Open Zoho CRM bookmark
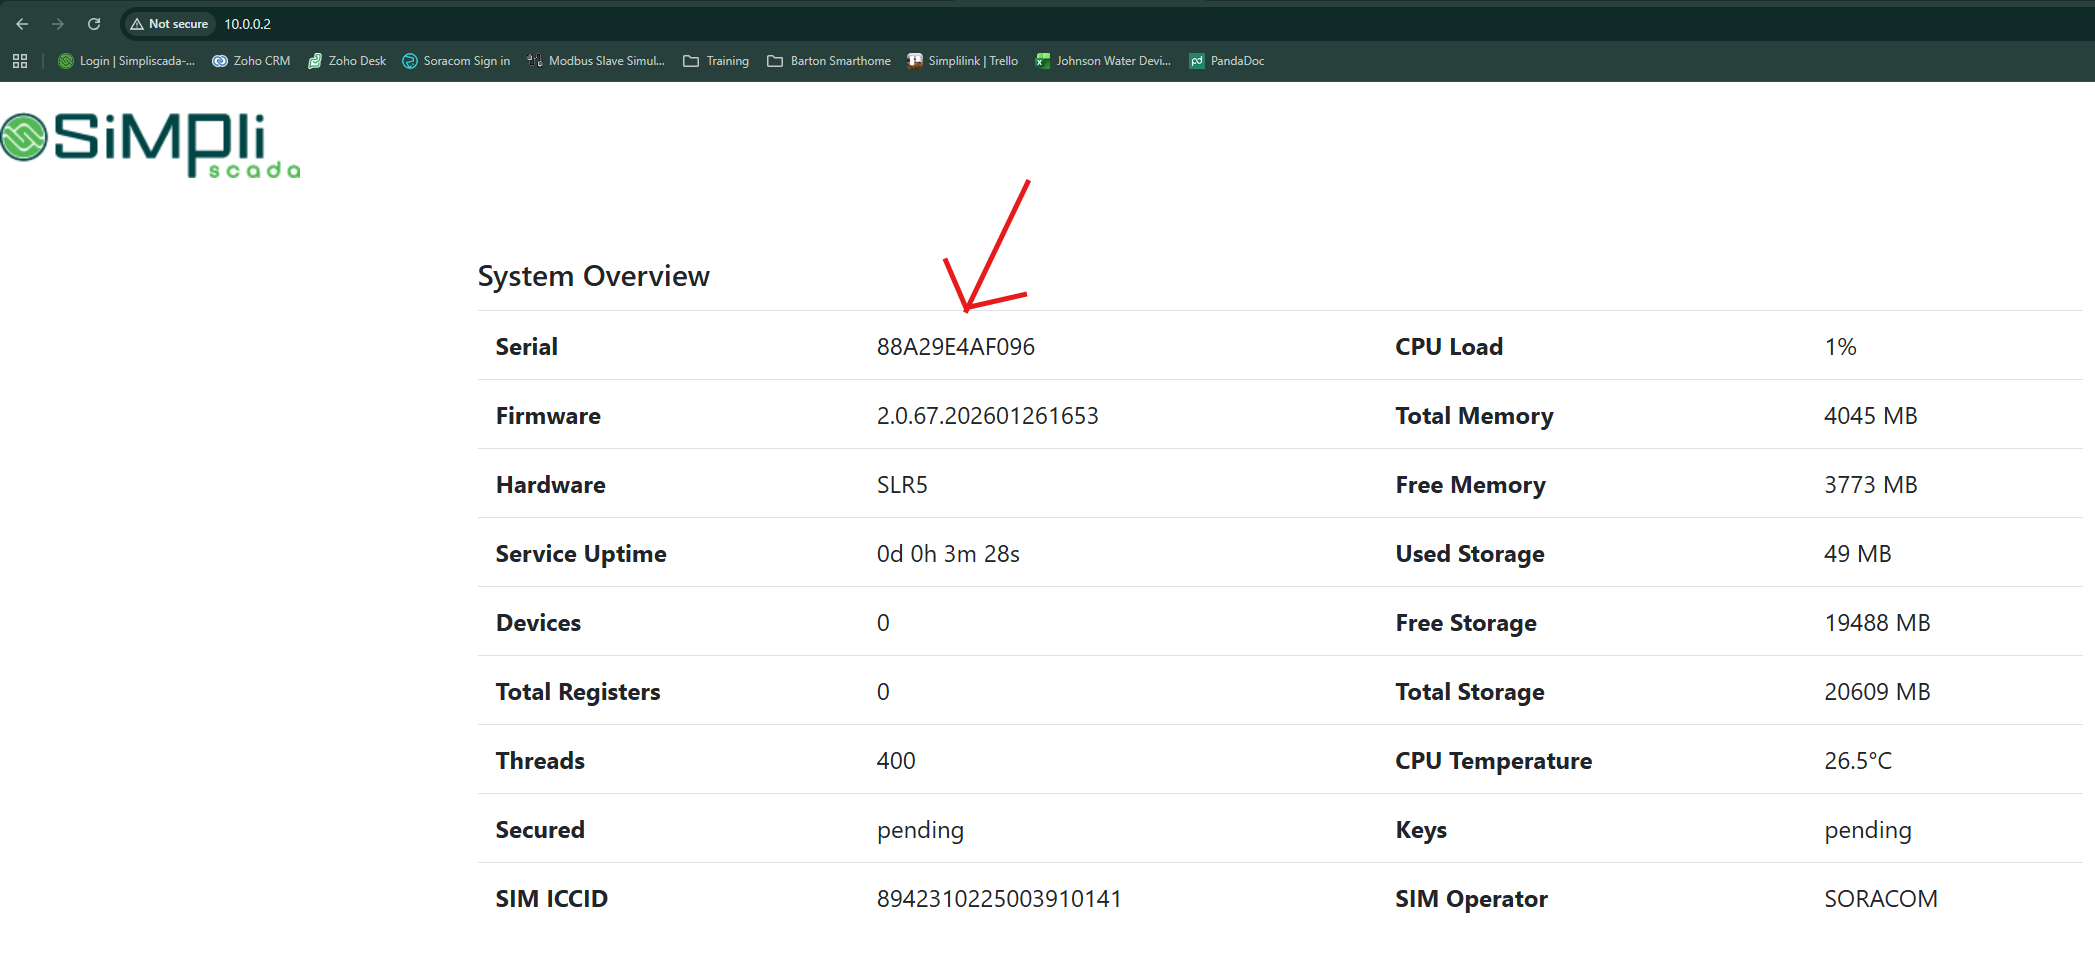 [251, 61]
